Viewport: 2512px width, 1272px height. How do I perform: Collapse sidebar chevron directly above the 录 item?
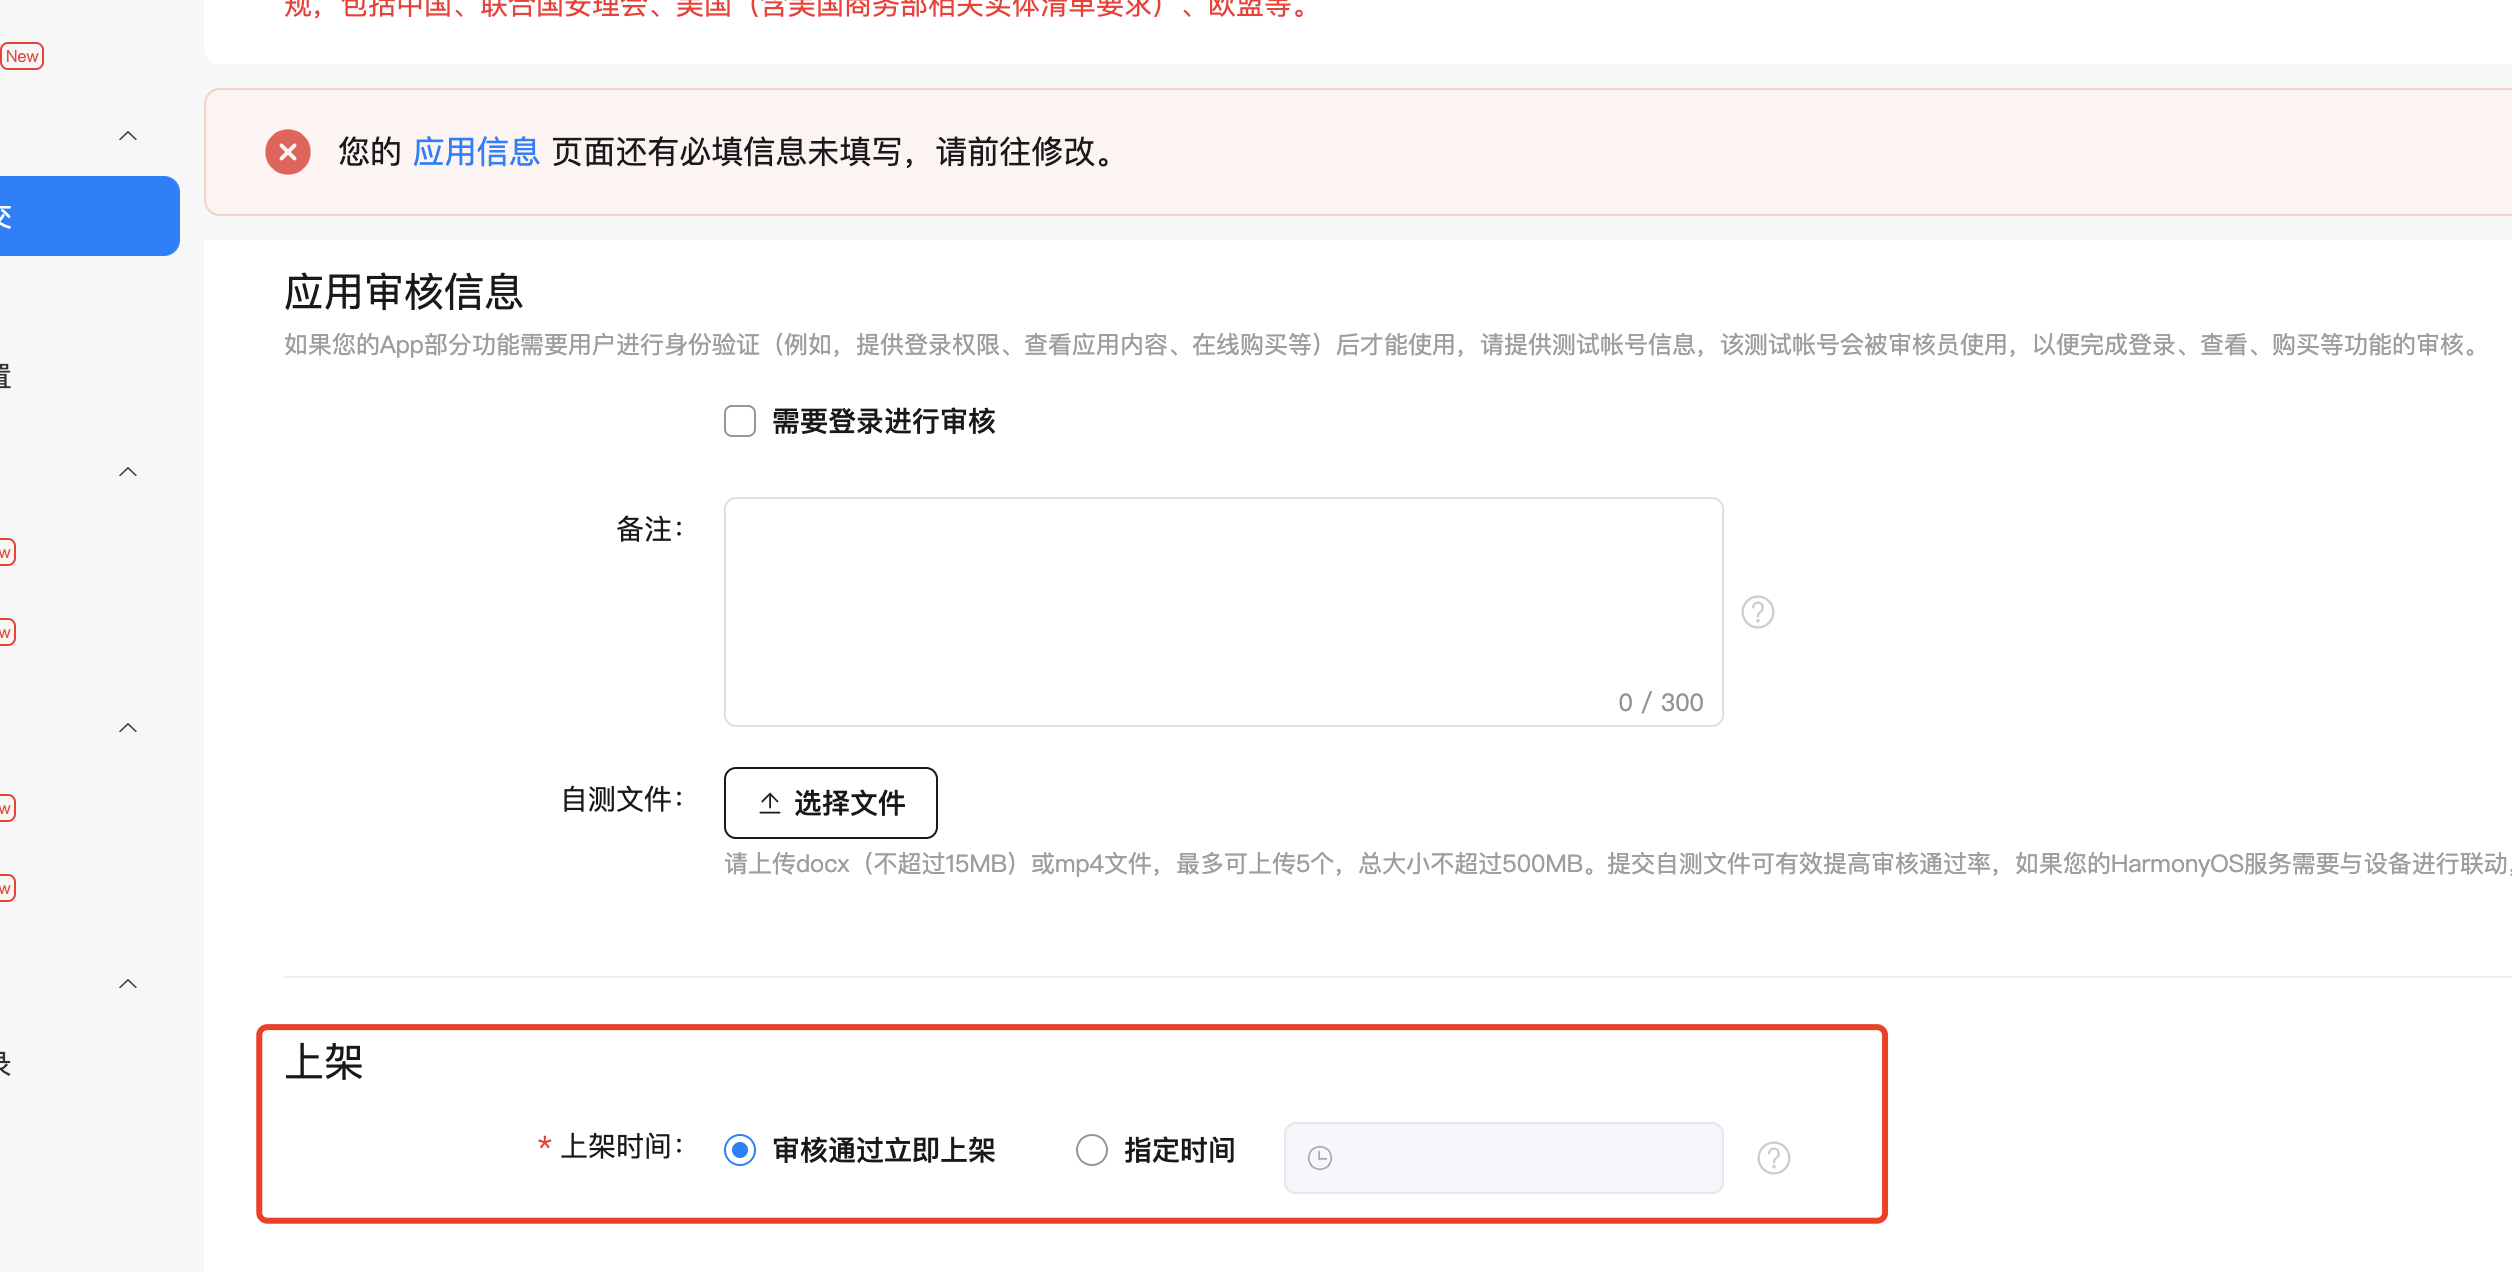[x=128, y=984]
